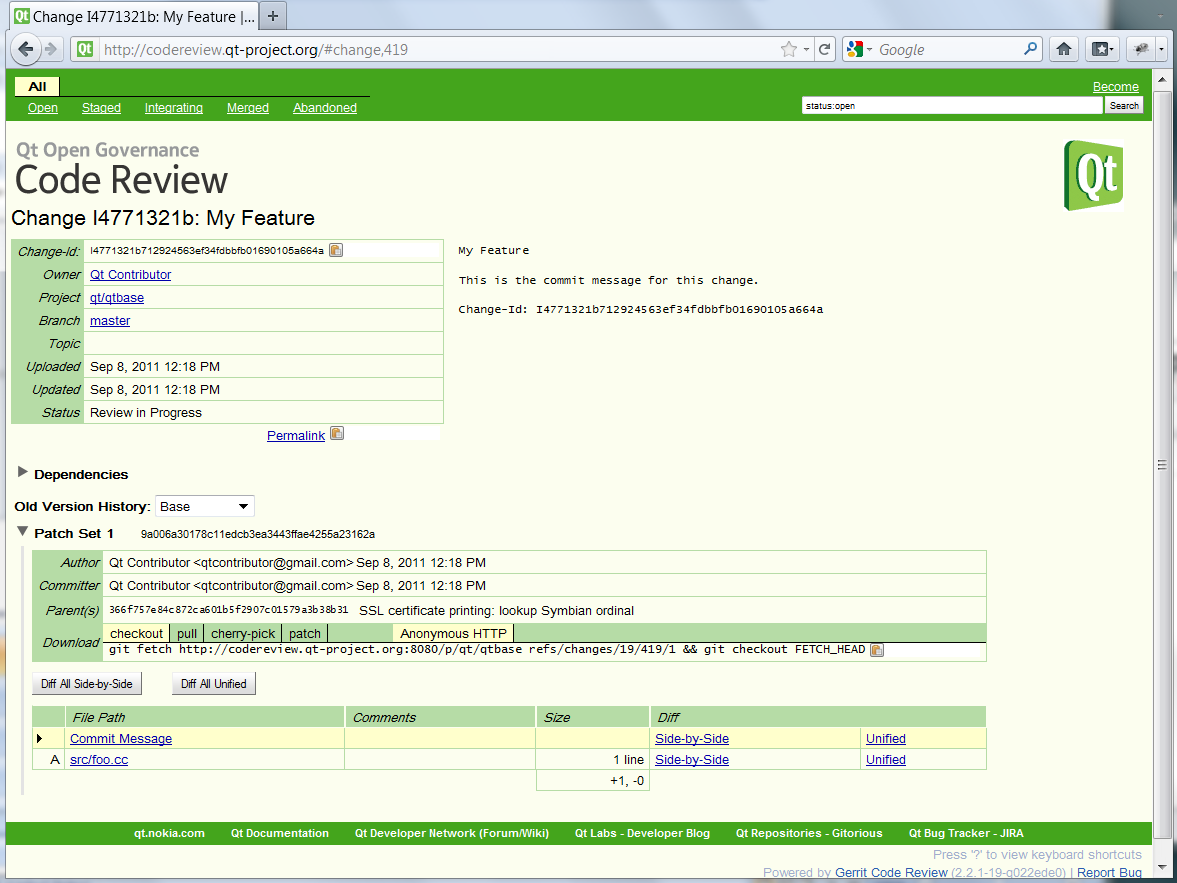The height and width of the screenshot is (883, 1177).
Task: Click the Diff All Side-by-Side button
Action: coord(87,683)
